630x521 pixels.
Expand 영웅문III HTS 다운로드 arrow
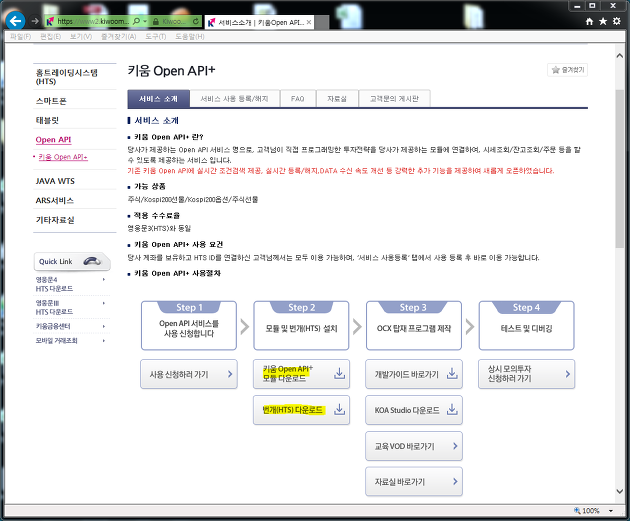click(104, 303)
